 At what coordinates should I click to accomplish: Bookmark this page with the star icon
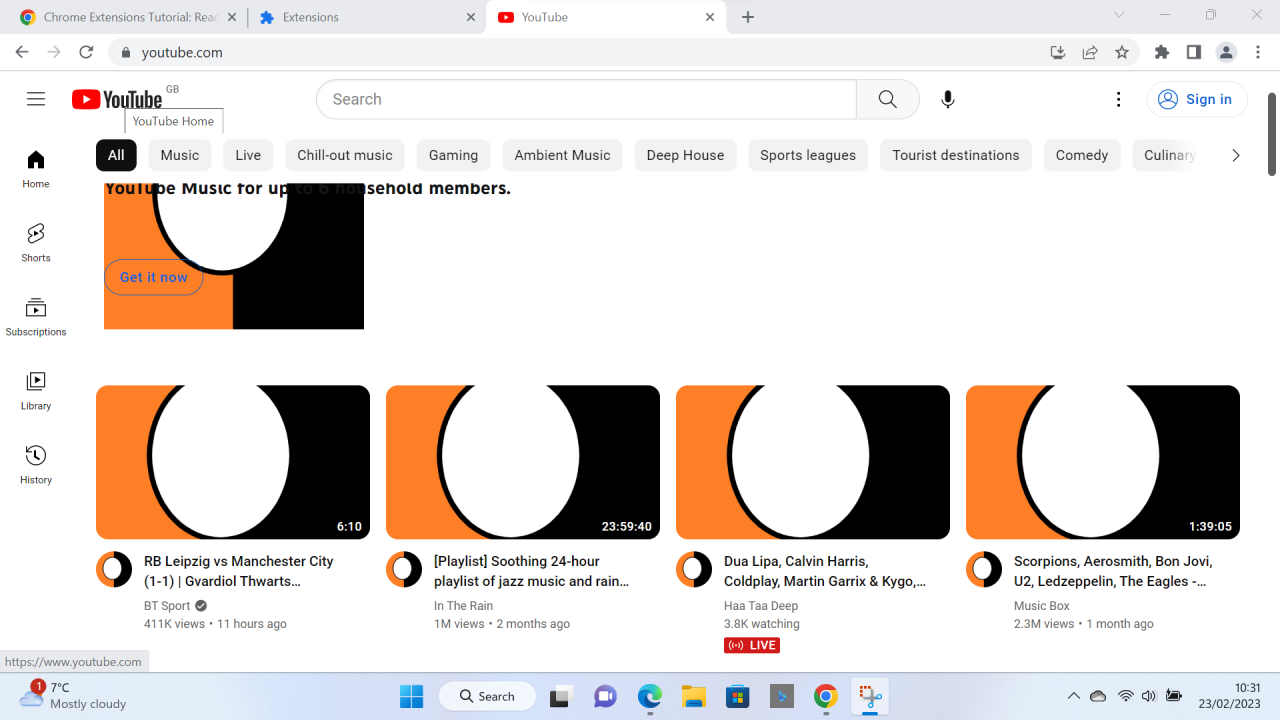(x=1122, y=52)
